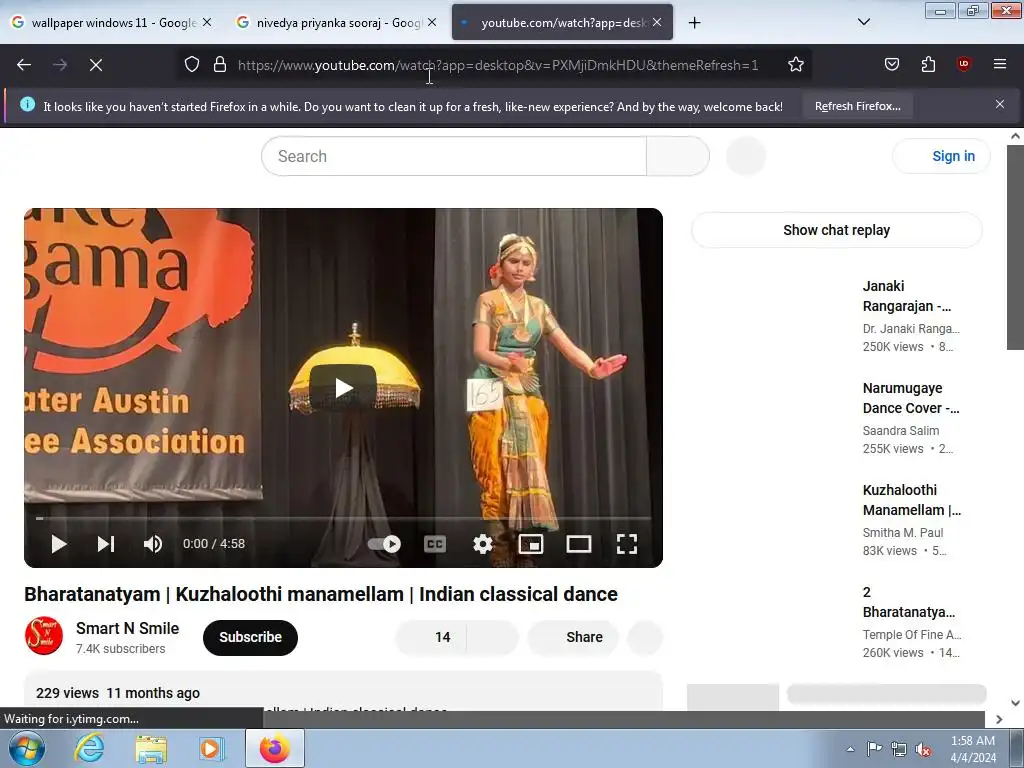Screen dimensions: 1024x768
Task: Close the wallpaper windows 11 tab
Action: click(x=206, y=22)
